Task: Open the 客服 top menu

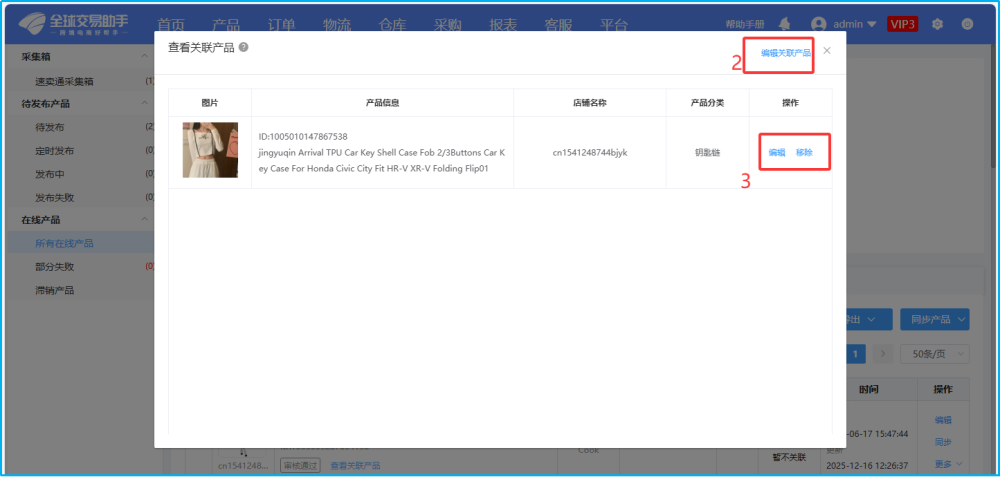Action: (559, 25)
